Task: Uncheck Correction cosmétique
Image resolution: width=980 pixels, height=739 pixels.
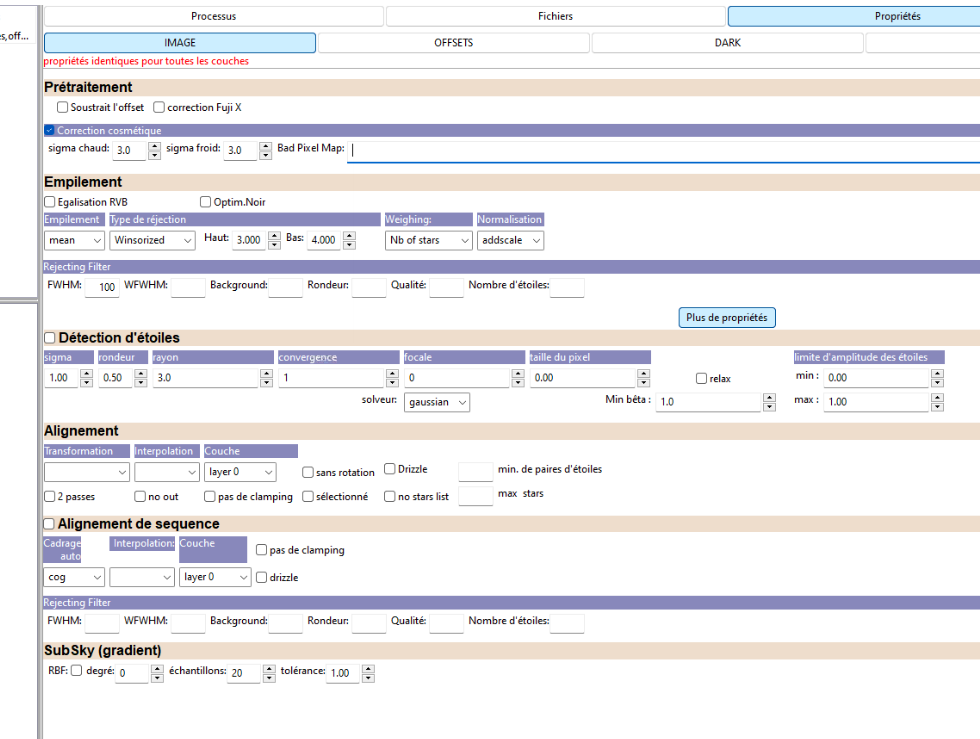Action: point(49,130)
